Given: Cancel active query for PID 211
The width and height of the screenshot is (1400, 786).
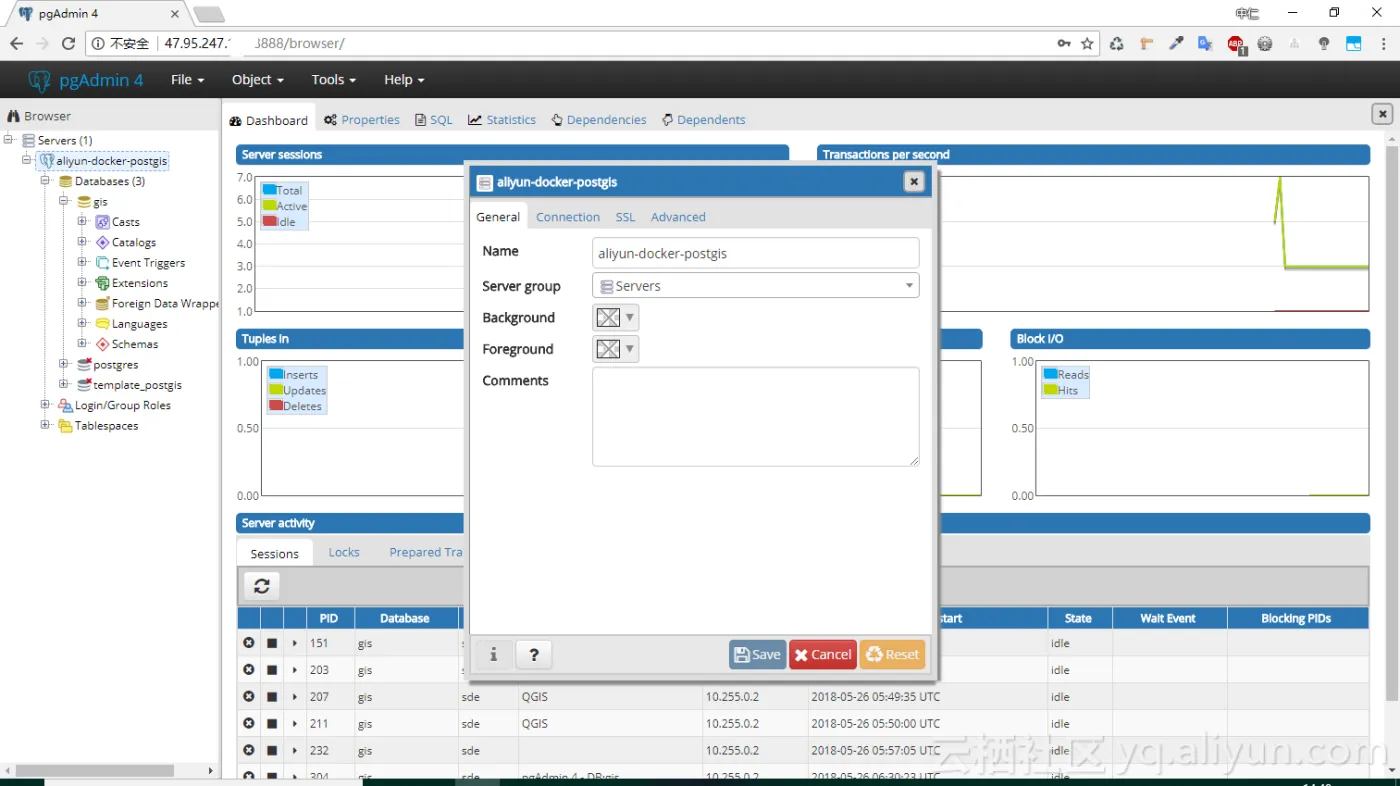Looking at the screenshot, I should pos(271,724).
